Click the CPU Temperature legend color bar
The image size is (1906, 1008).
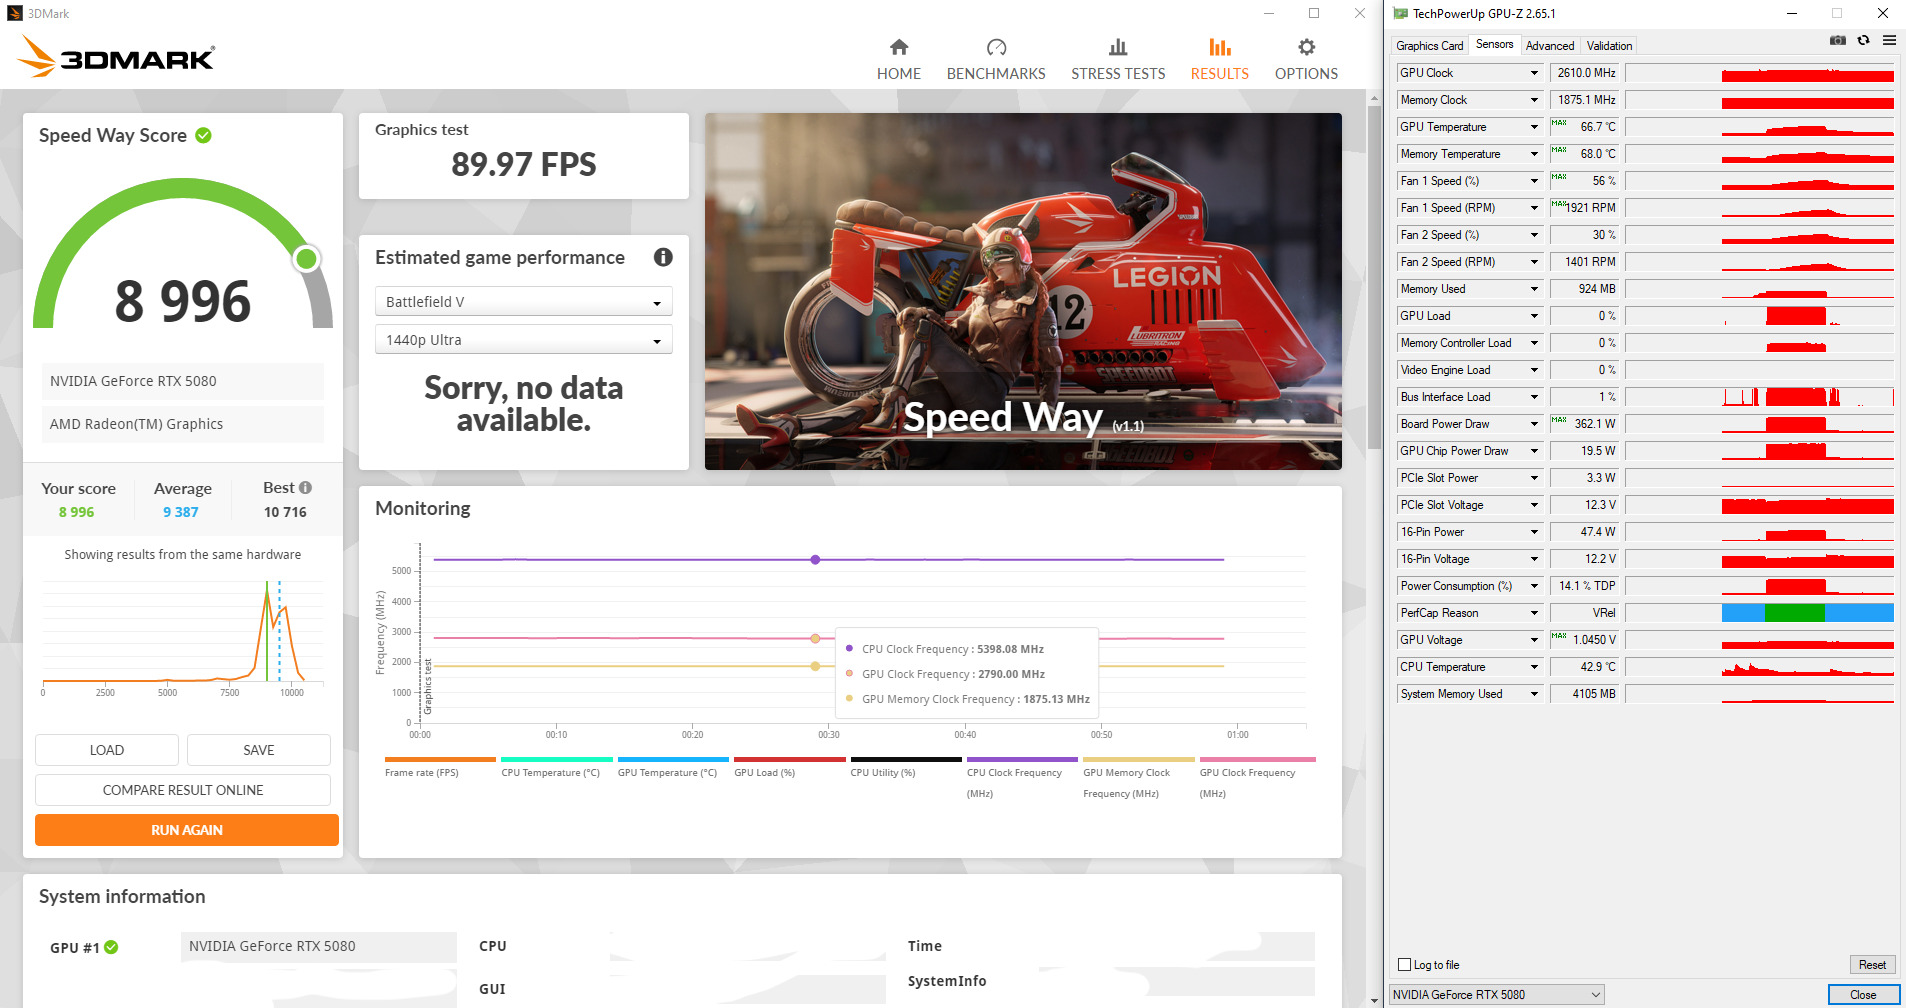pos(557,759)
